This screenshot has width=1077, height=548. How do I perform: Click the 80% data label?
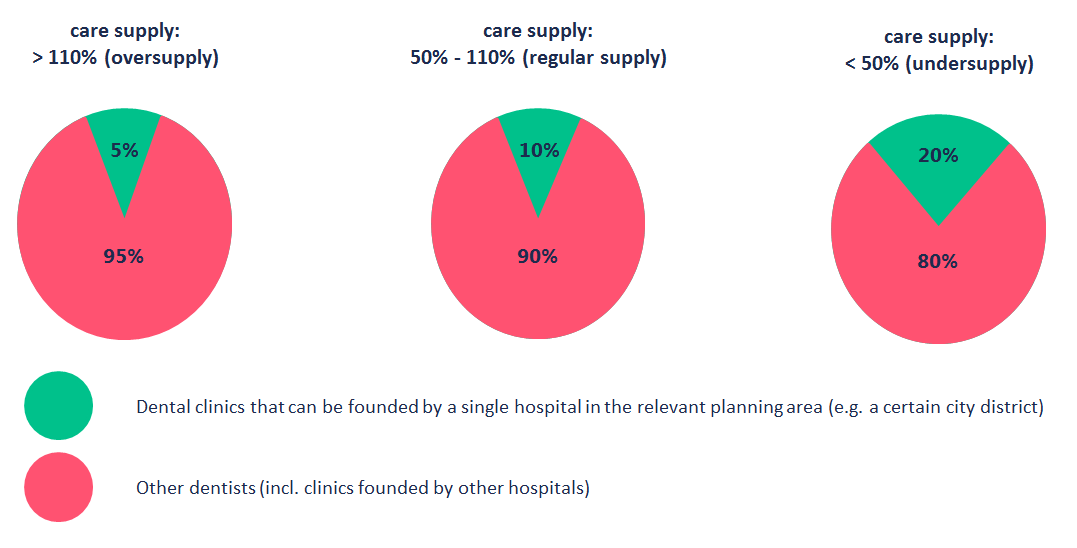(938, 262)
